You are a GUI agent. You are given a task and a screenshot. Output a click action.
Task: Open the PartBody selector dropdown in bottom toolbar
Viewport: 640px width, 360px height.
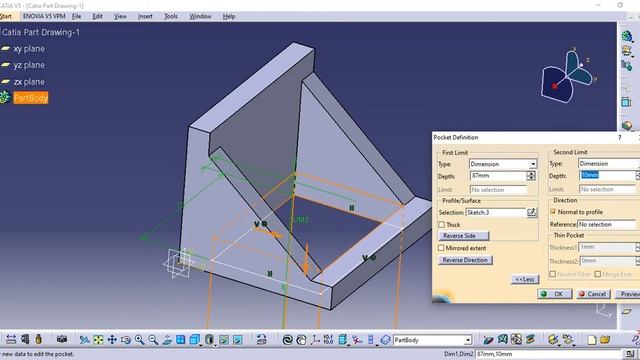point(468,340)
